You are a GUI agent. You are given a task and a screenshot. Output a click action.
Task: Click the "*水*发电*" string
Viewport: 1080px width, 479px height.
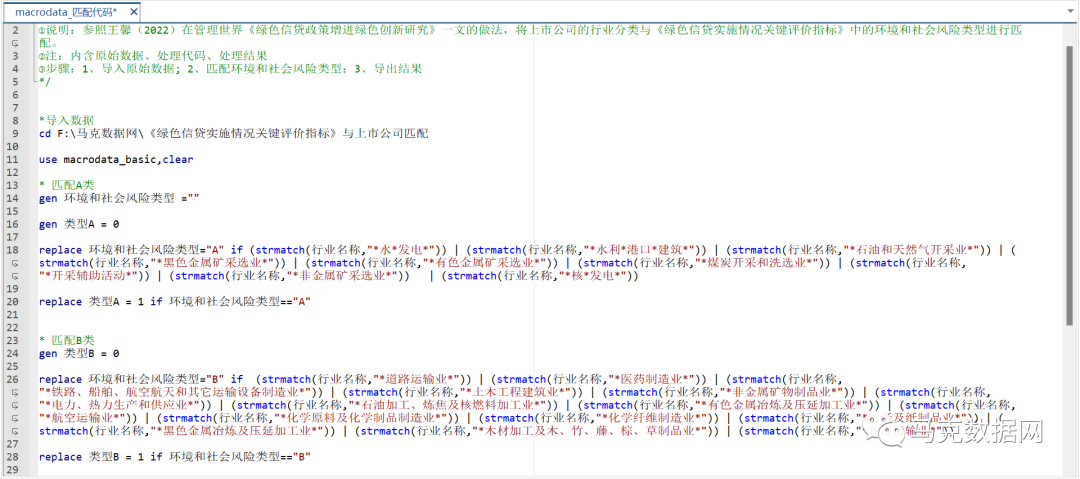click(x=402, y=251)
